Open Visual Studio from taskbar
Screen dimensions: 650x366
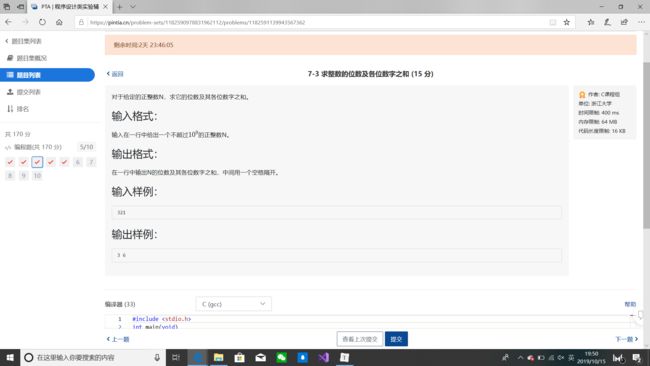(x=323, y=357)
